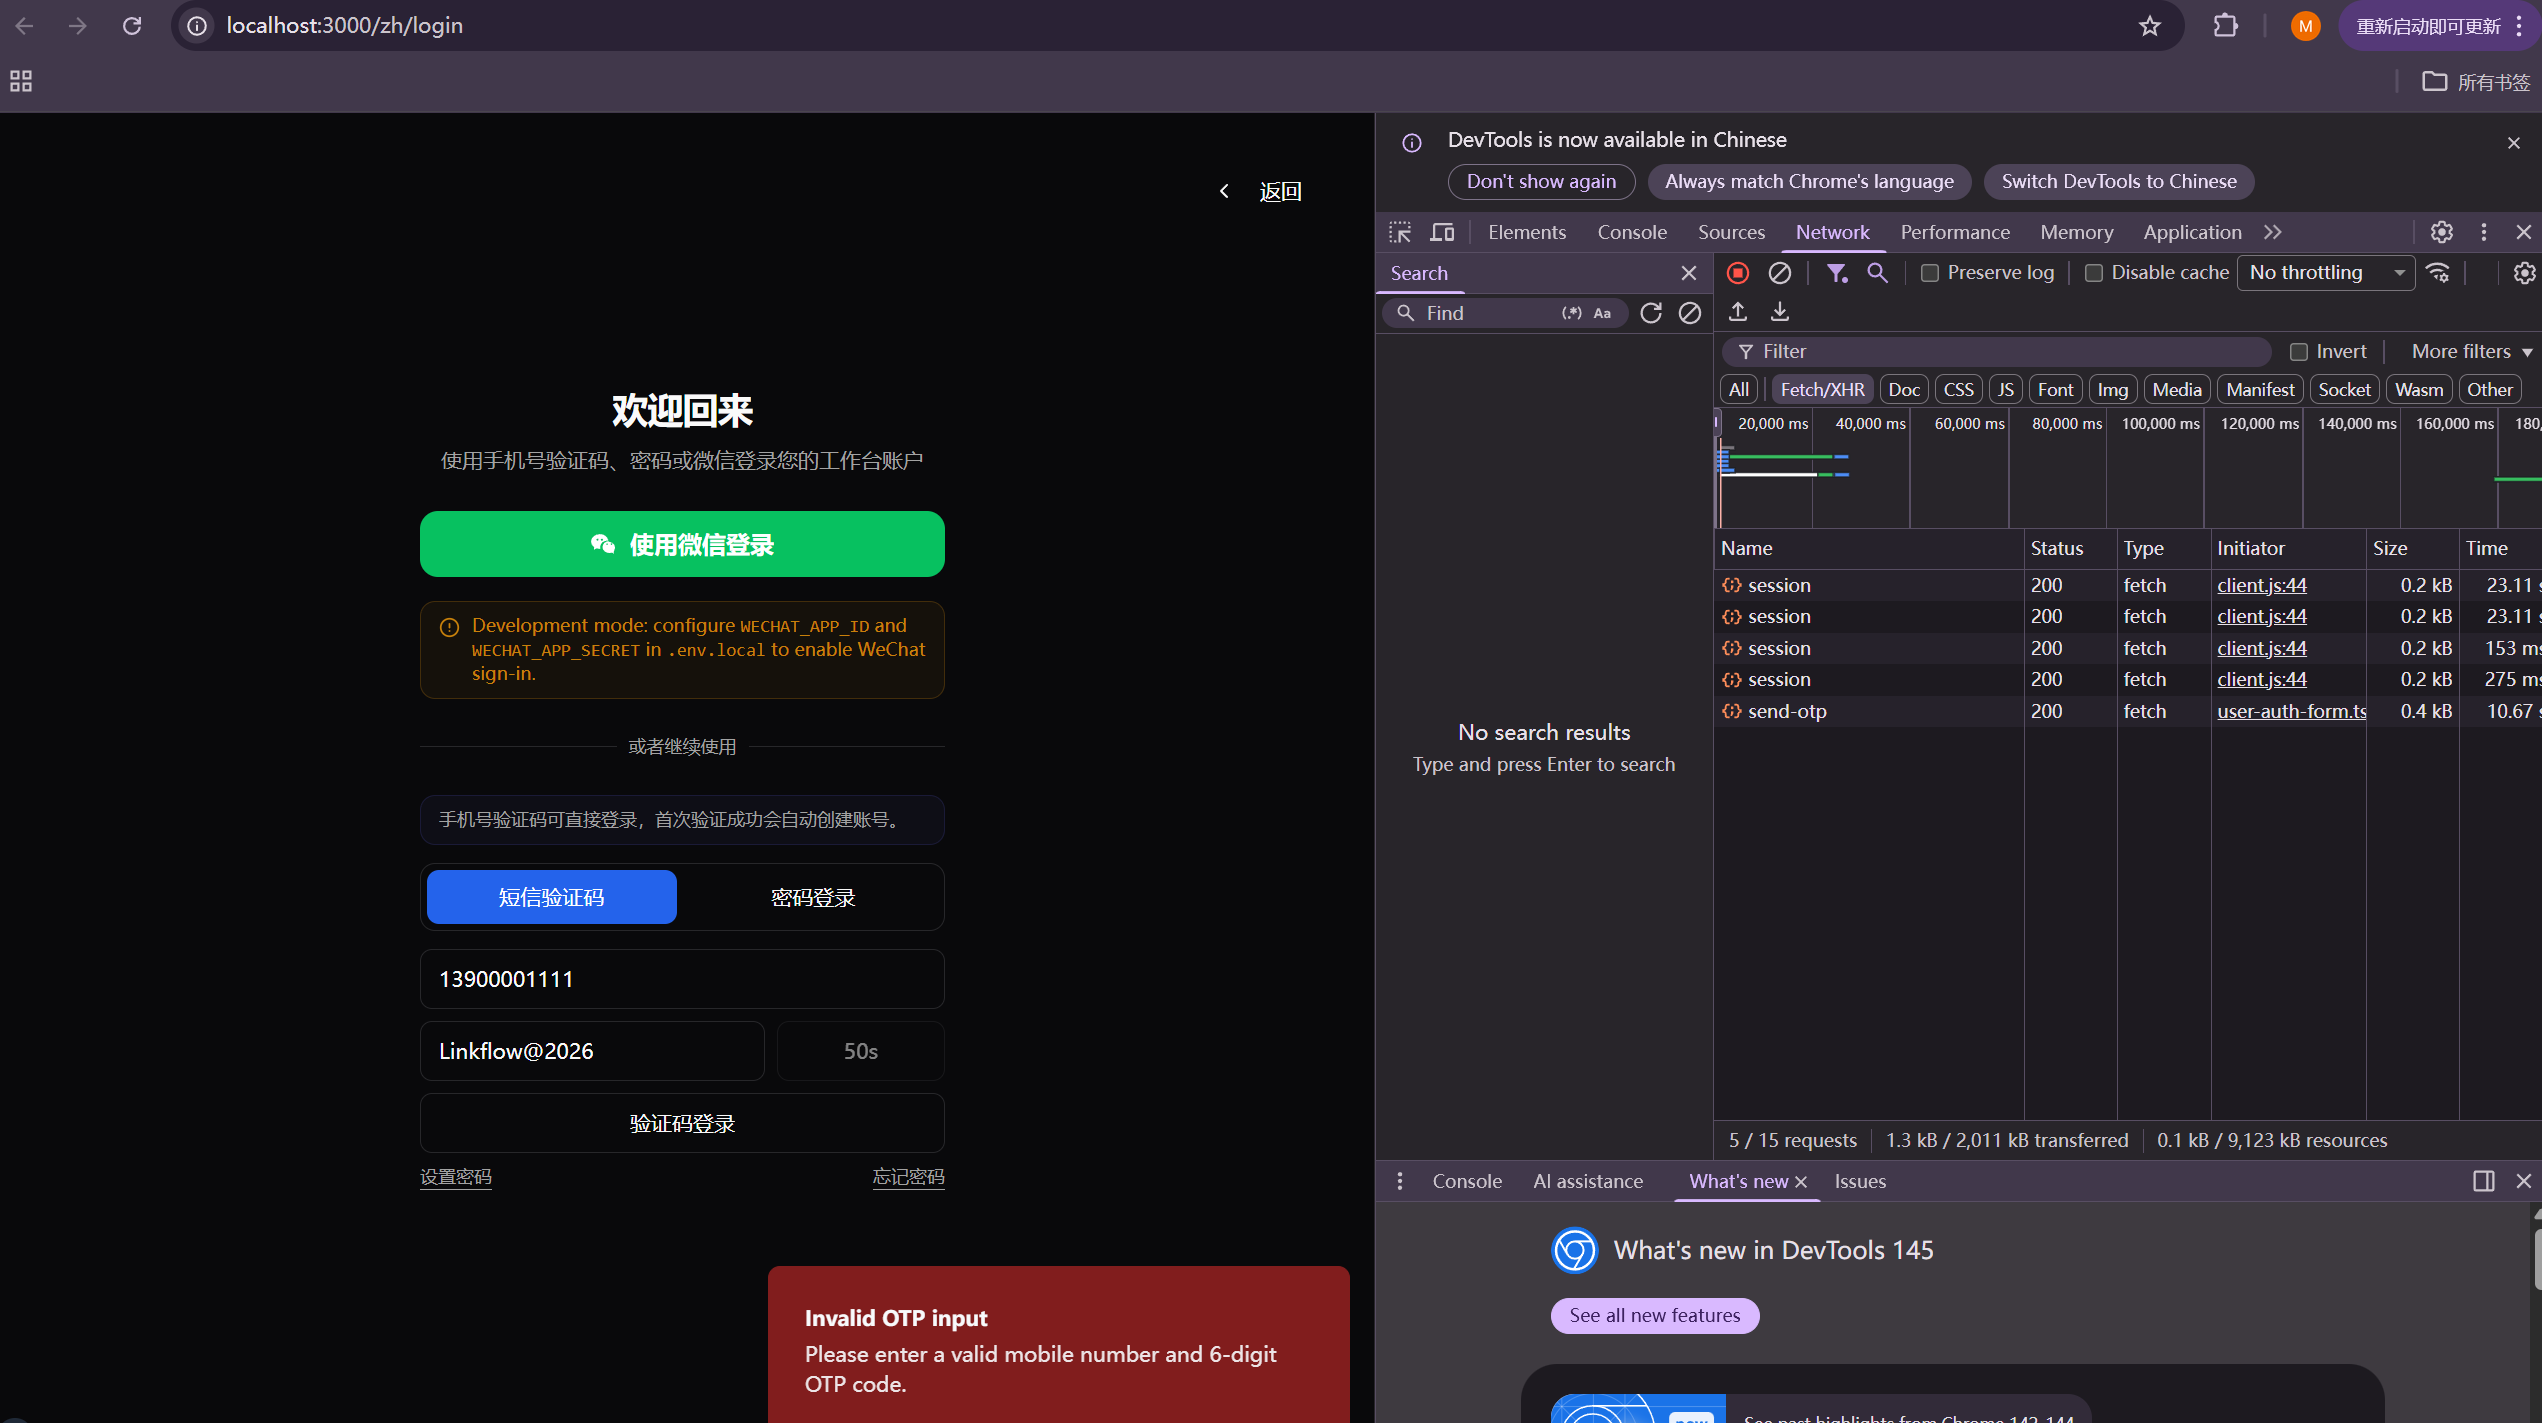
Task: View site information icon in address bar
Action: click(198, 26)
